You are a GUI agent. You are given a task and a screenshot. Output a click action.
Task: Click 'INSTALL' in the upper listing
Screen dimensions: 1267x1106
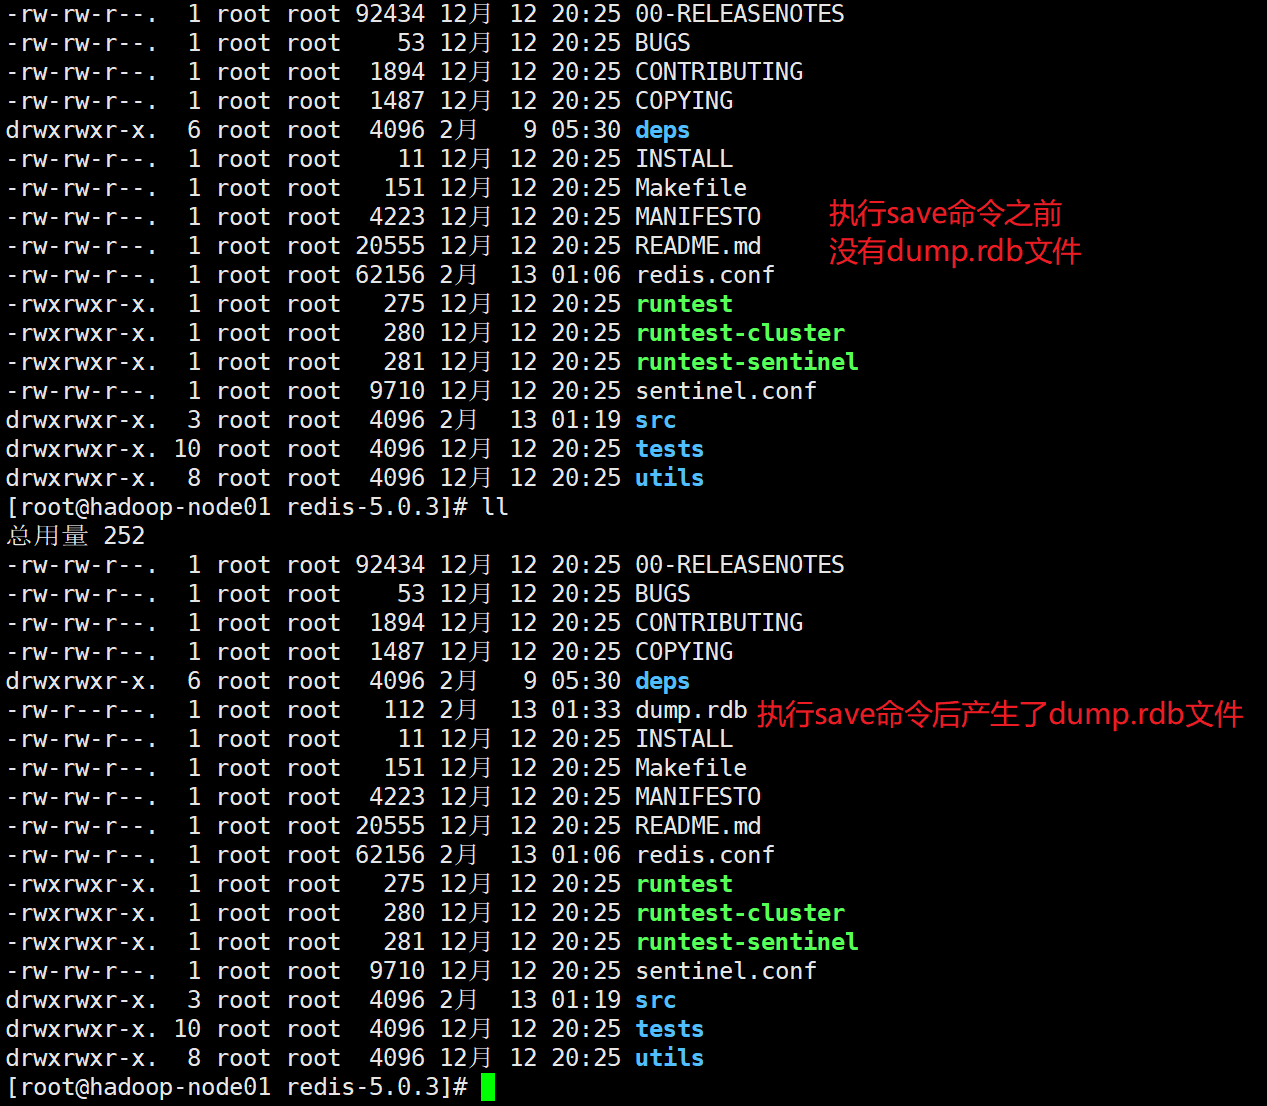(684, 159)
